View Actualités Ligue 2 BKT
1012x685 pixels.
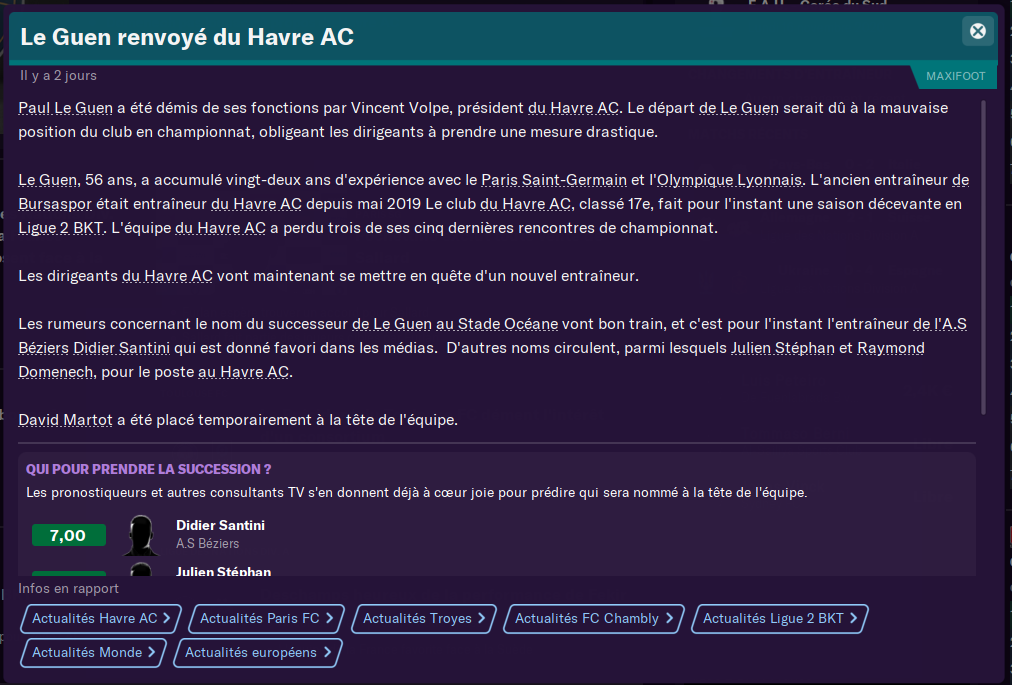click(x=780, y=619)
